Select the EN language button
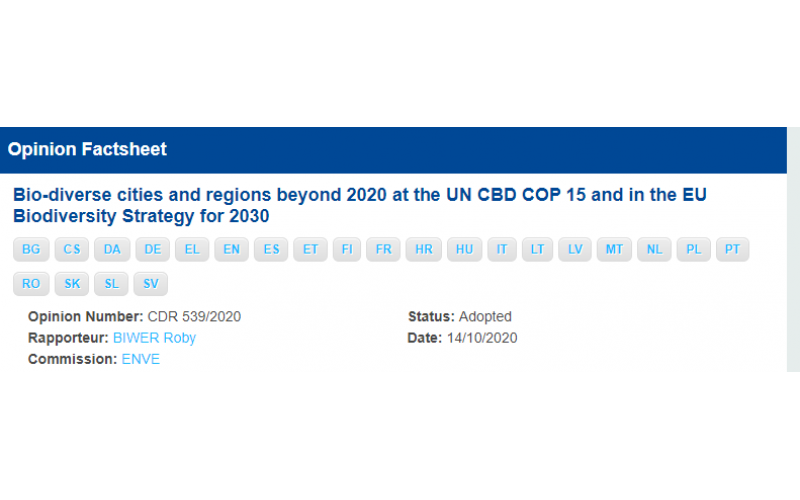The width and height of the screenshot is (800, 500). [231, 249]
